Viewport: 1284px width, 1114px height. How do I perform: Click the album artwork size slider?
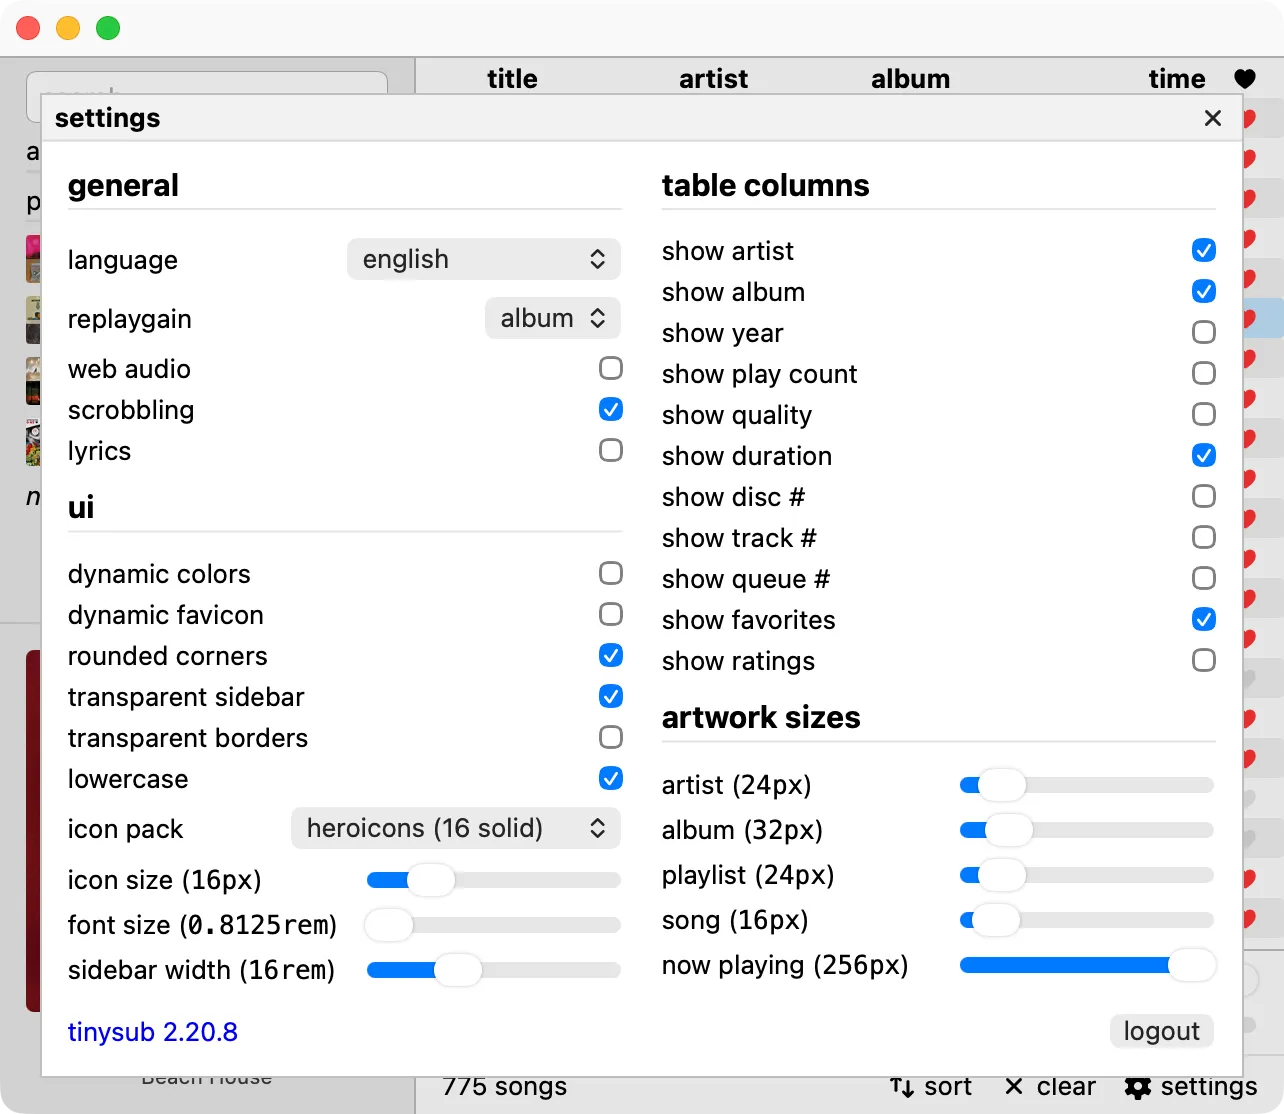1087,830
